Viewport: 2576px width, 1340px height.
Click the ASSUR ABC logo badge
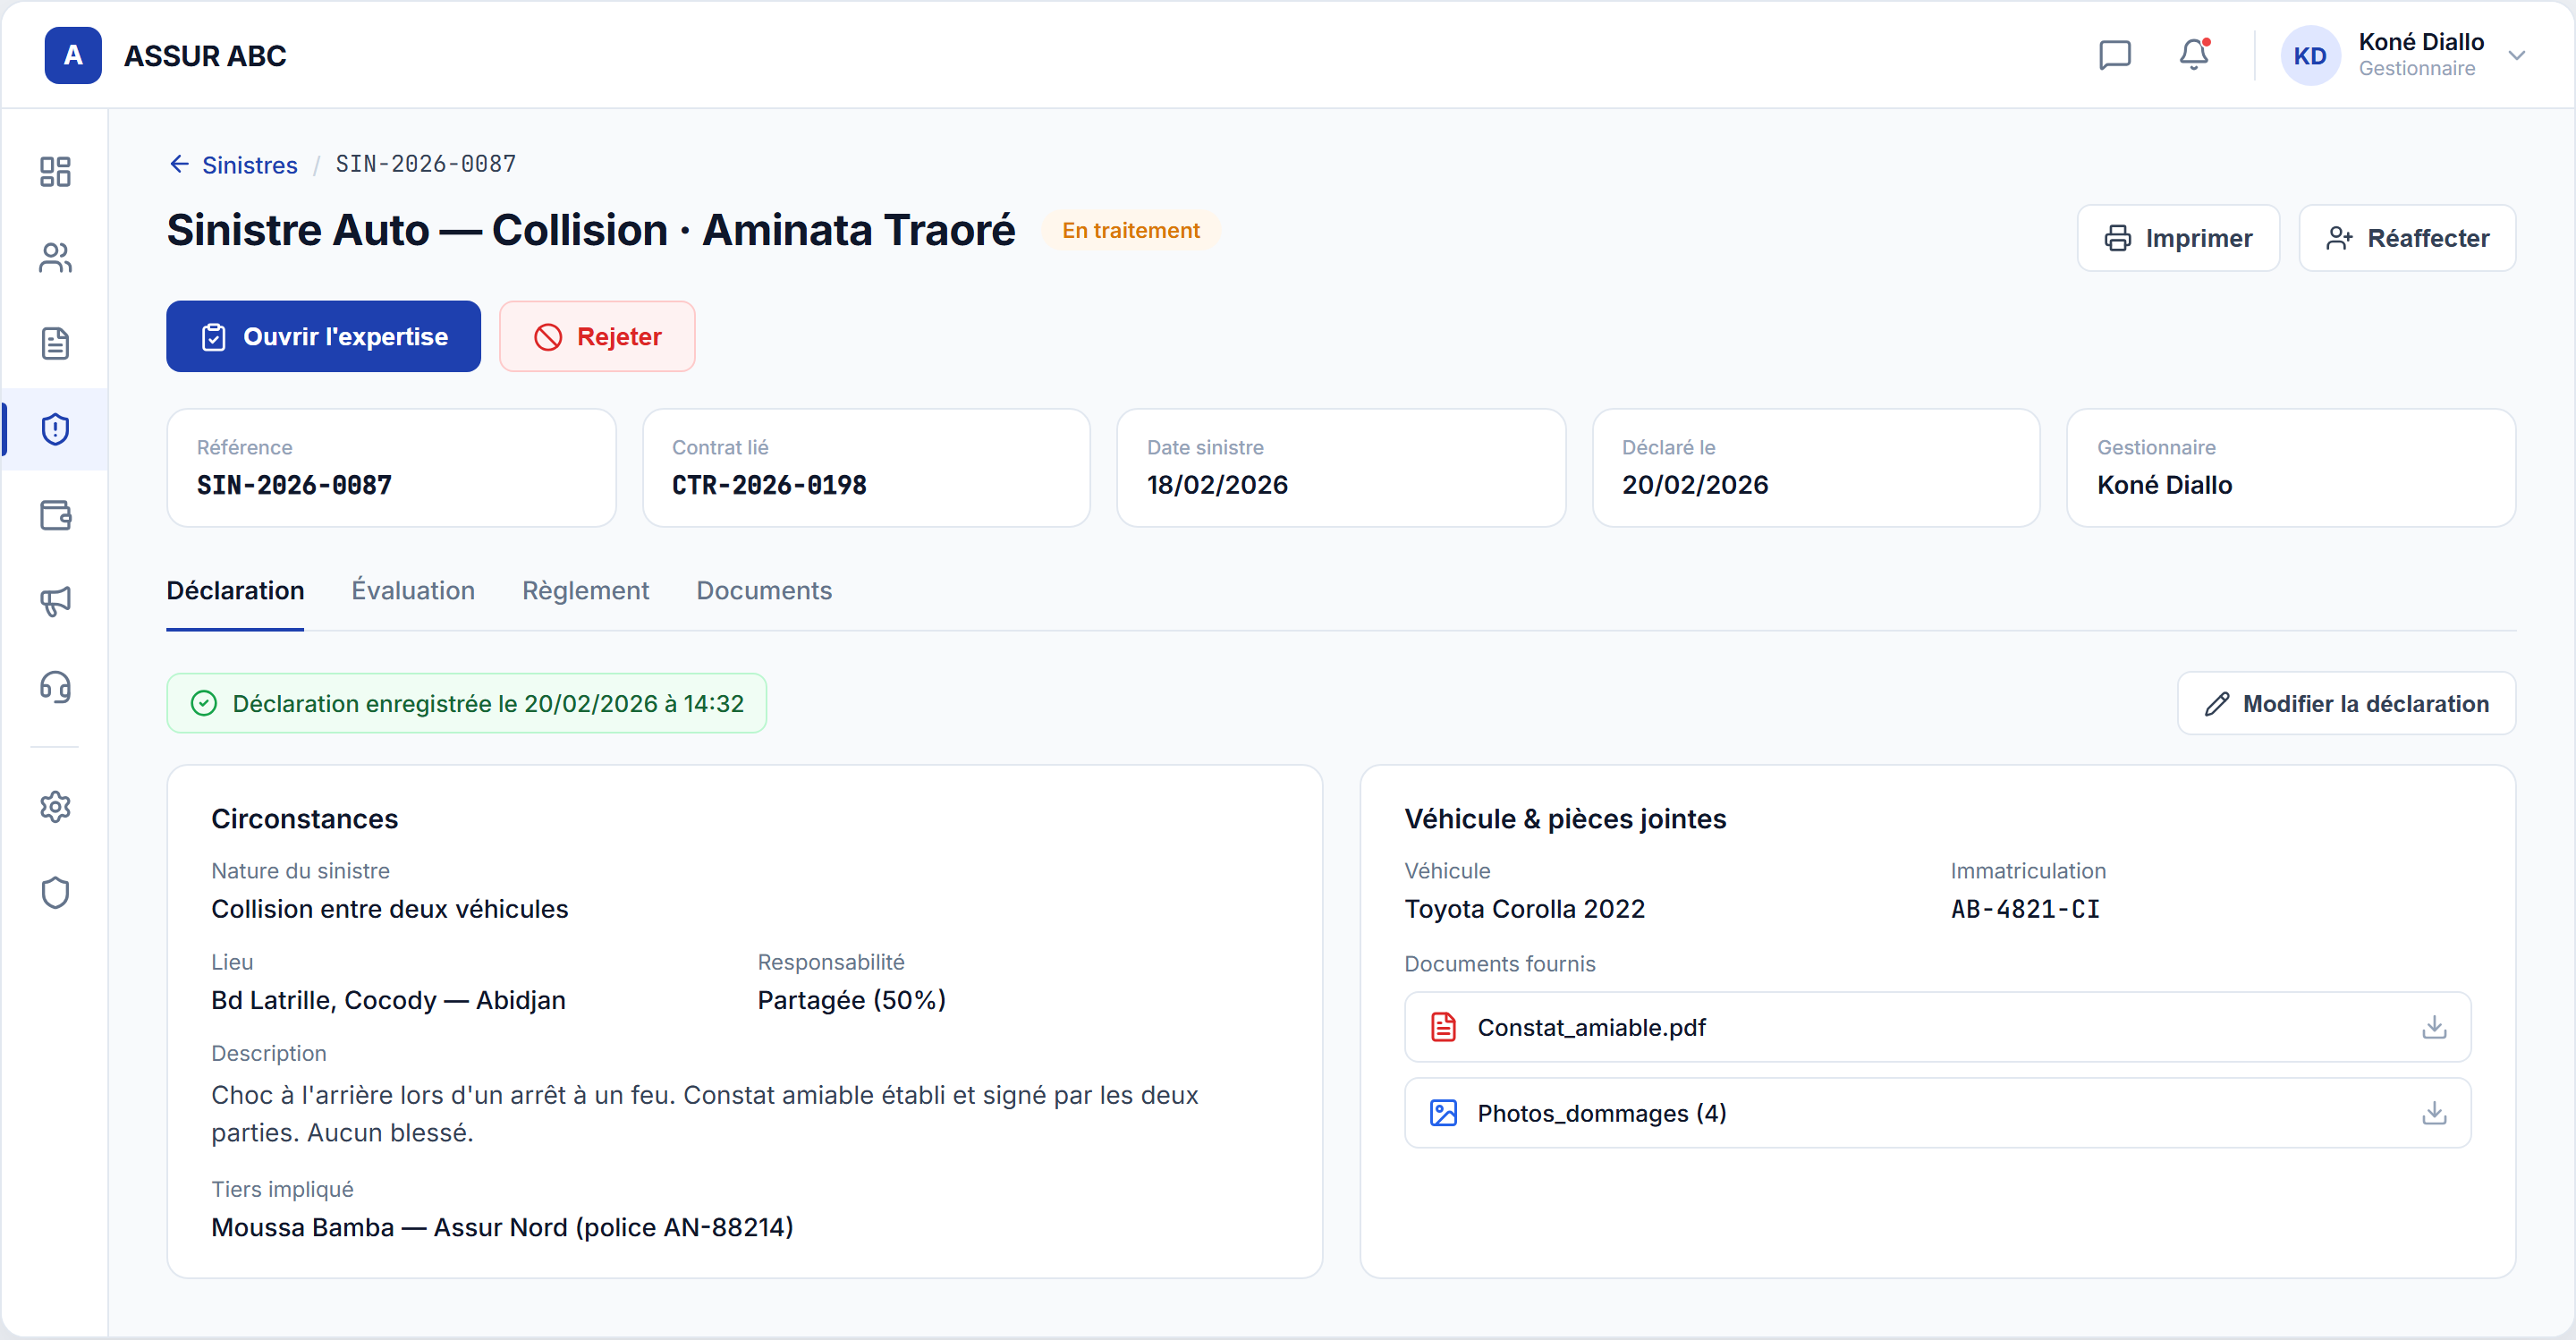(73, 55)
